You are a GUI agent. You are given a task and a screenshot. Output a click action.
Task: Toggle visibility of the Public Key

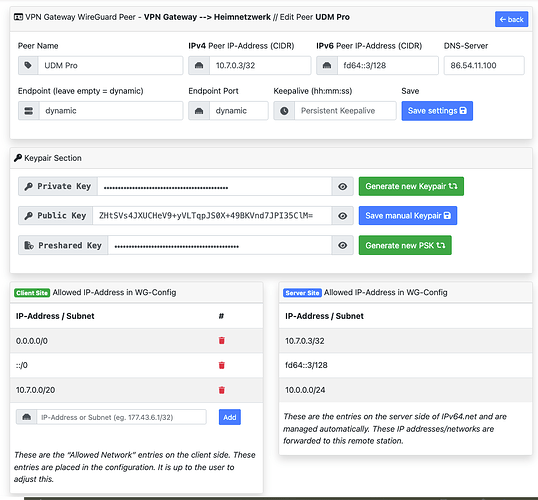point(342,216)
